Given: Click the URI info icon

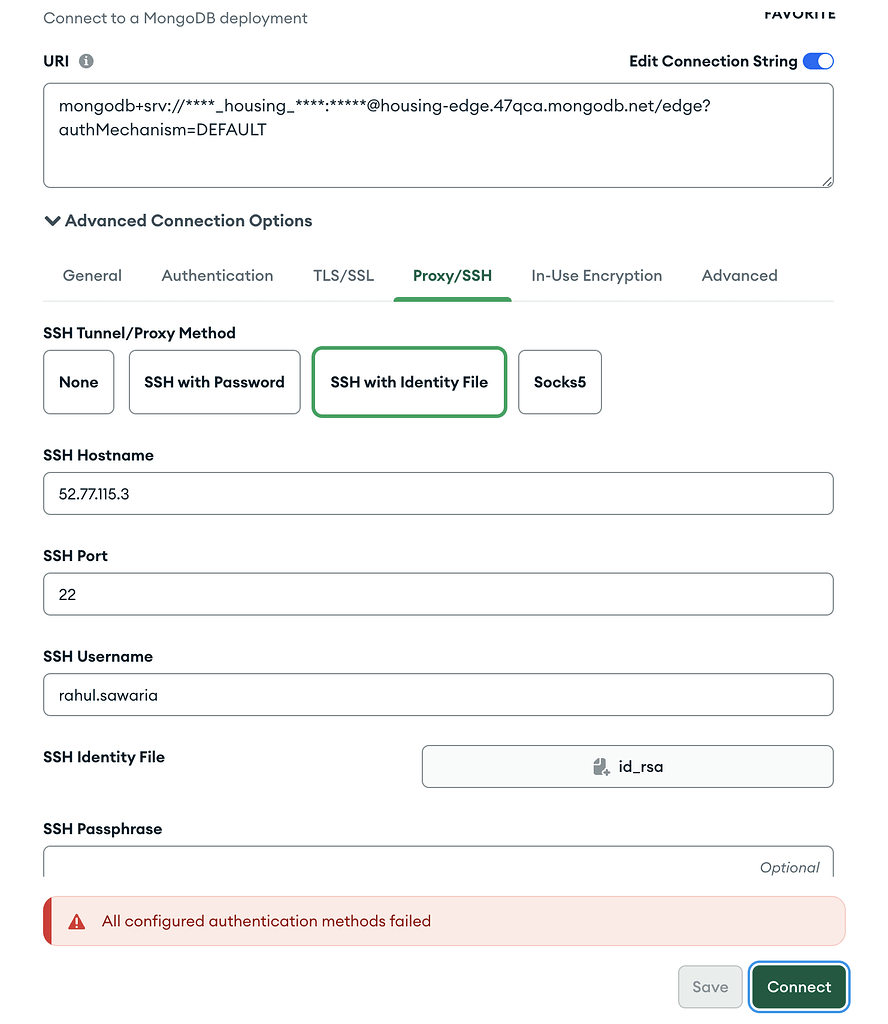Looking at the screenshot, I should point(86,61).
